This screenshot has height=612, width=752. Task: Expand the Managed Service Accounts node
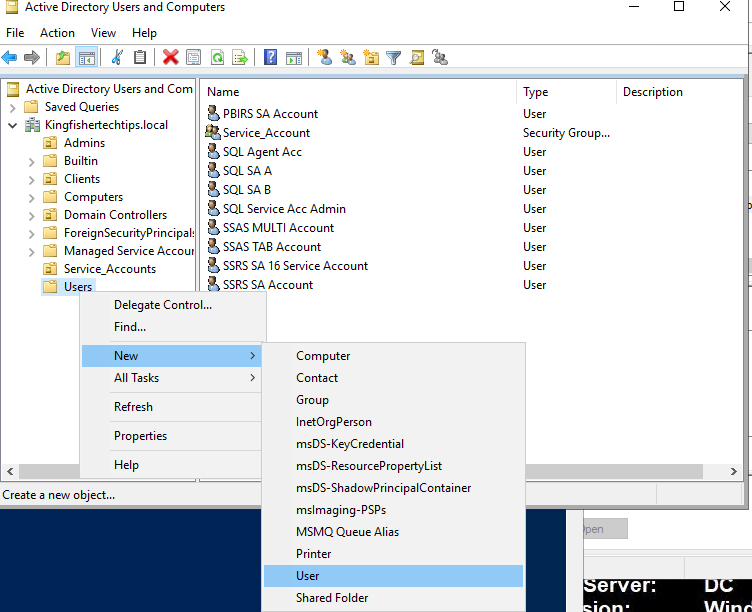[32, 252]
